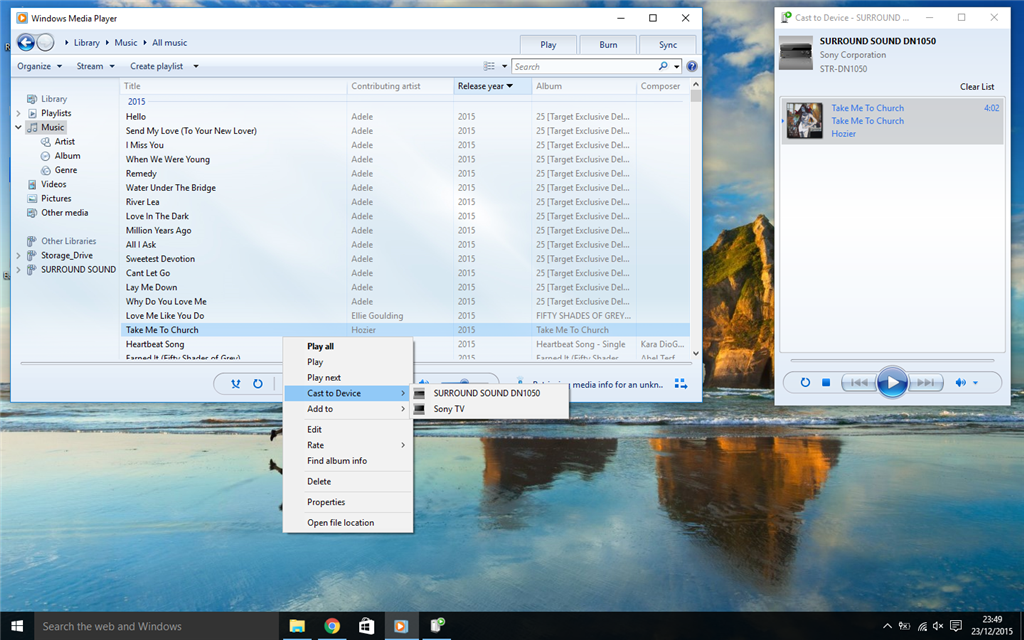
Task: Click the Album icon under Music
Action: coord(46,156)
